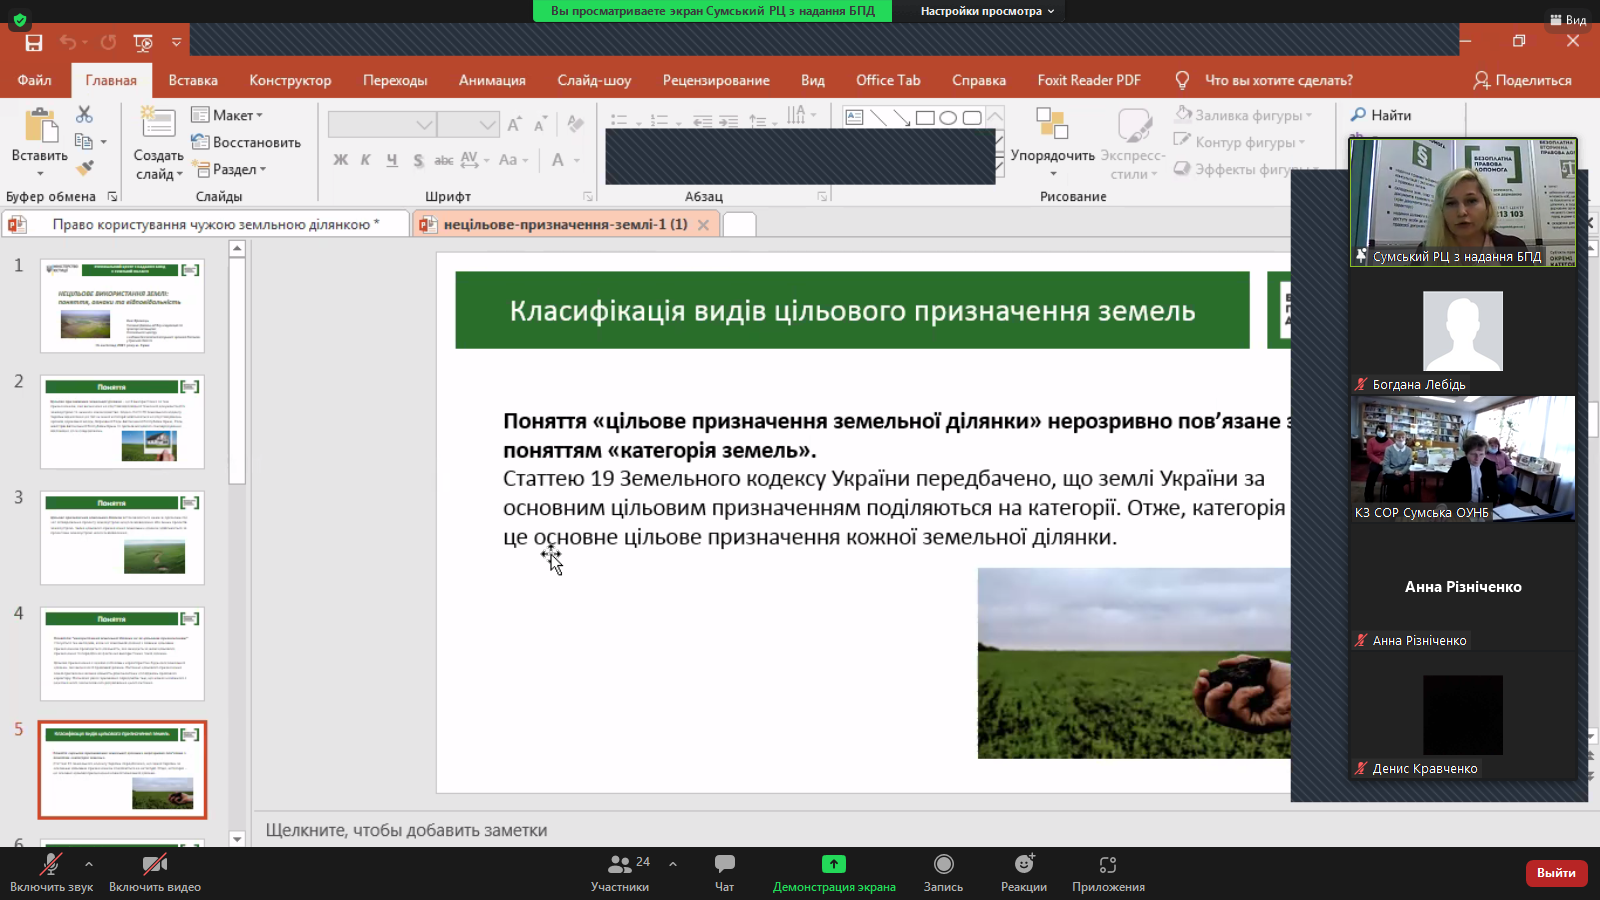
Task: Open the Чат chat icon
Action: [725, 863]
